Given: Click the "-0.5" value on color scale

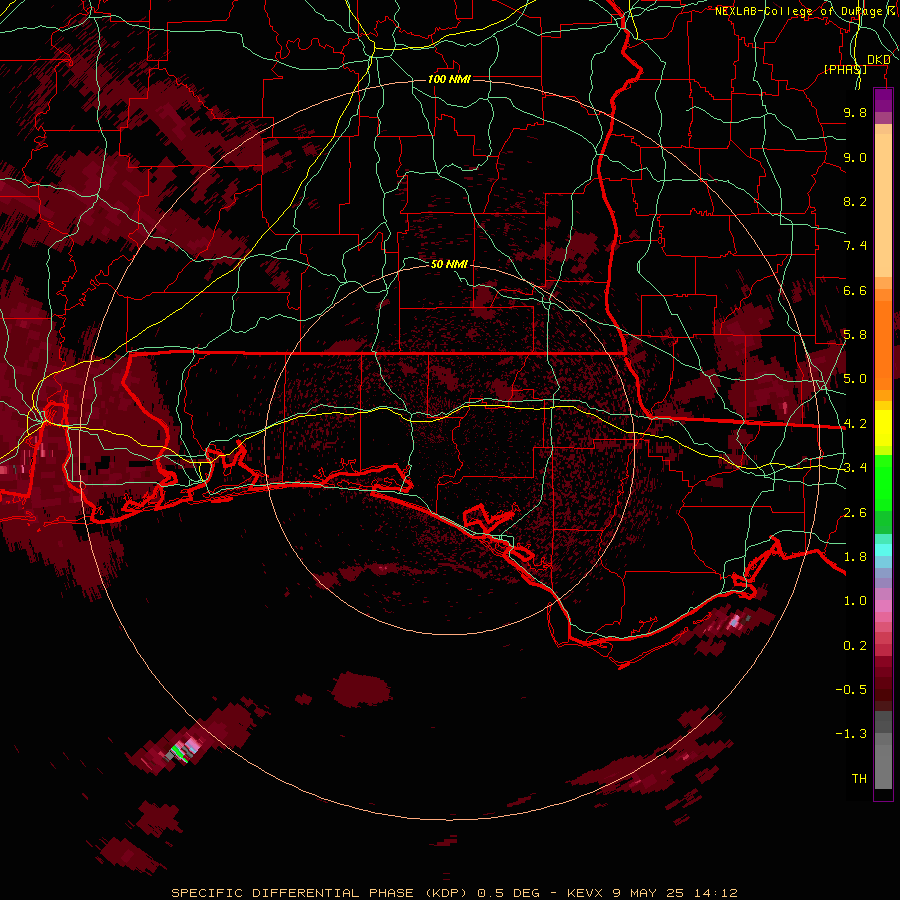Looking at the screenshot, I should [851, 690].
